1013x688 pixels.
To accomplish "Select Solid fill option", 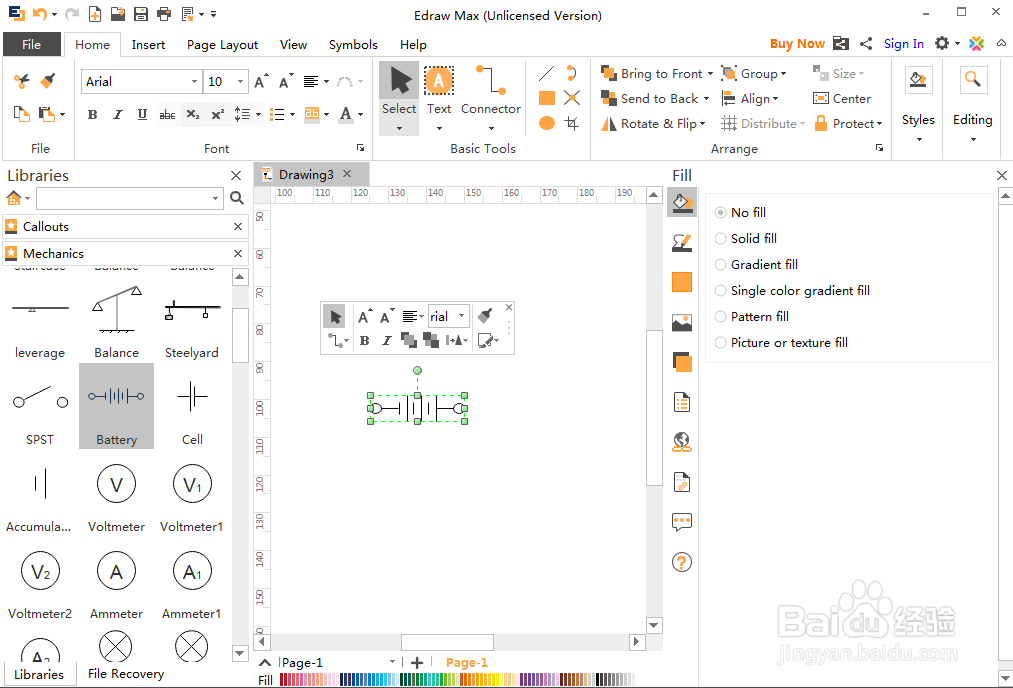I will (746, 238).
